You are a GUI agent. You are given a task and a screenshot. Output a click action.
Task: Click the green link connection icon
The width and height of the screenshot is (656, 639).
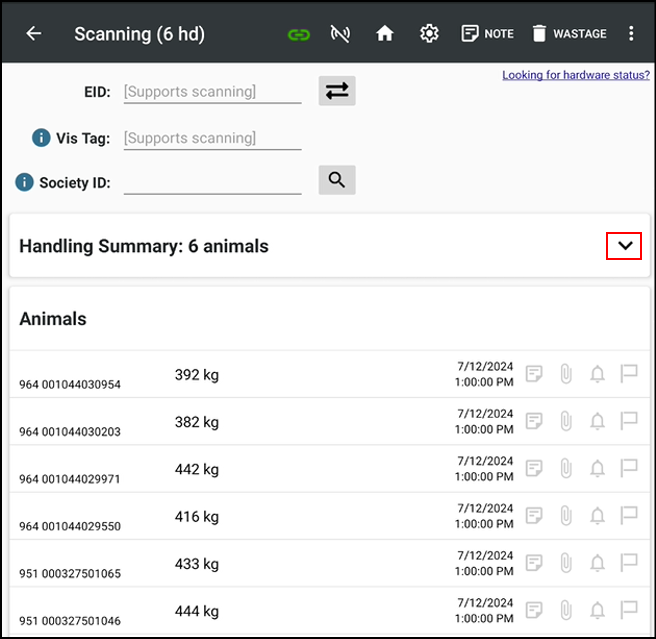(x=298, y=34)
